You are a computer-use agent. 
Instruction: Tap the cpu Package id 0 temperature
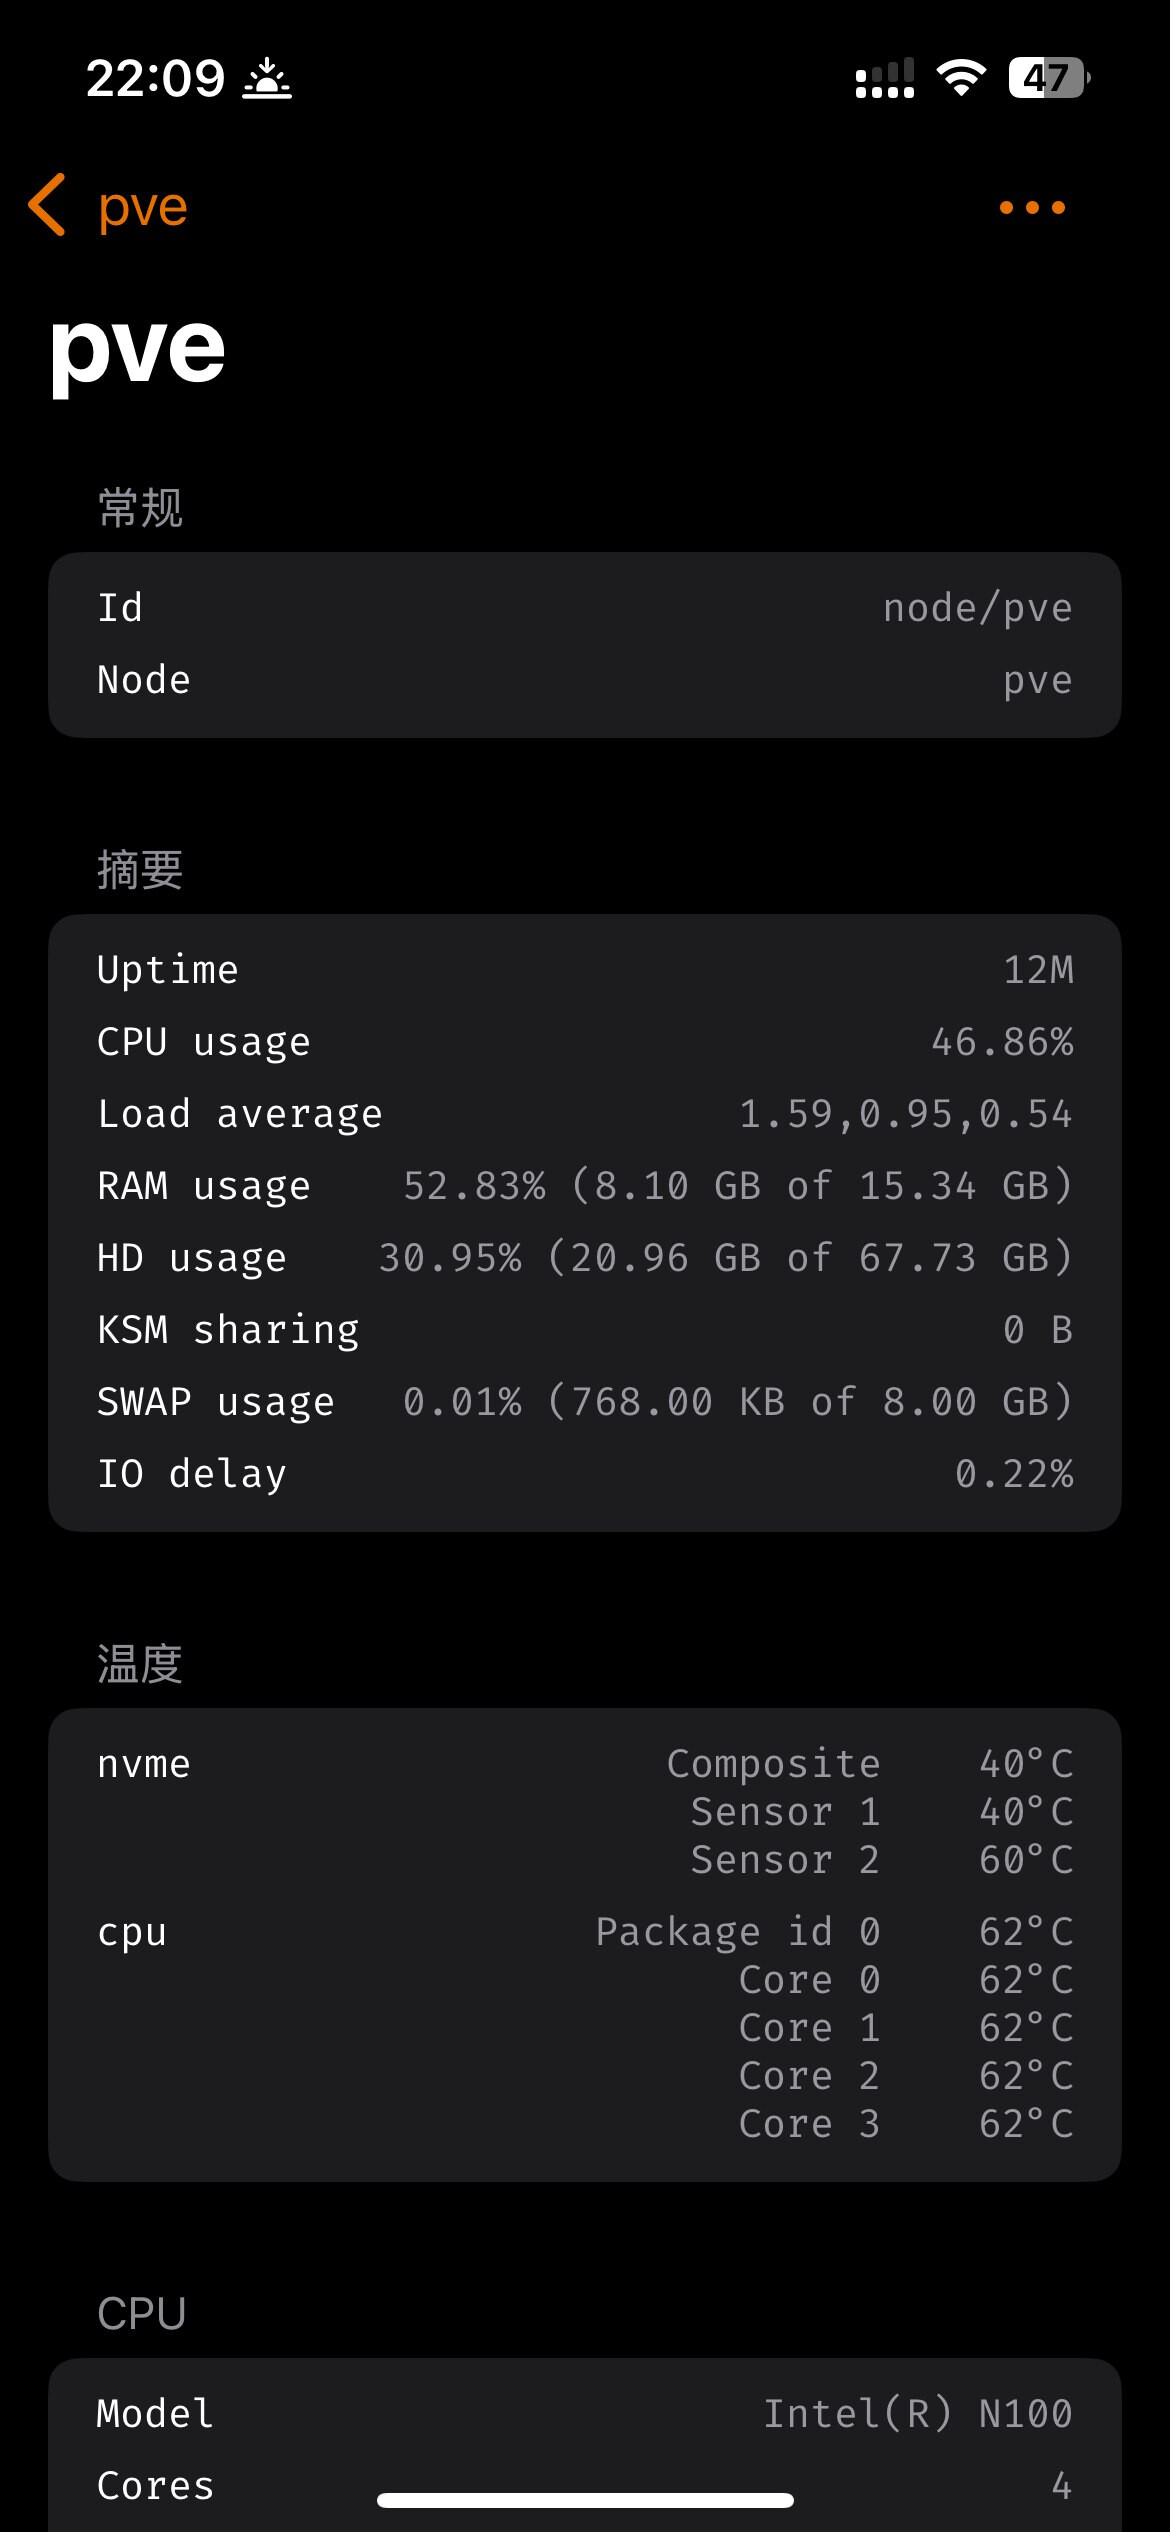[x=835, y=1932]
